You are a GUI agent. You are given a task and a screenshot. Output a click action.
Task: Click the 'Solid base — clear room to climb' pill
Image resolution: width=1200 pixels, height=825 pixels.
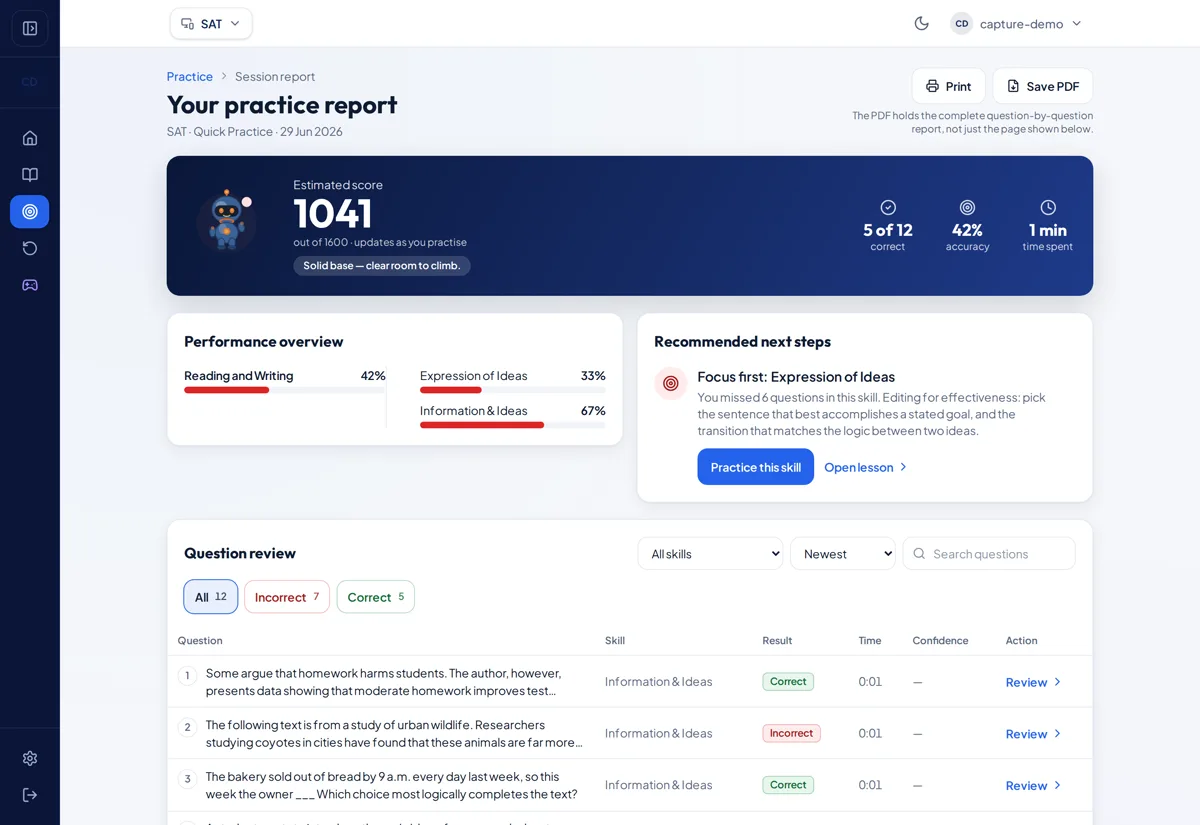(x=382, y=266)
